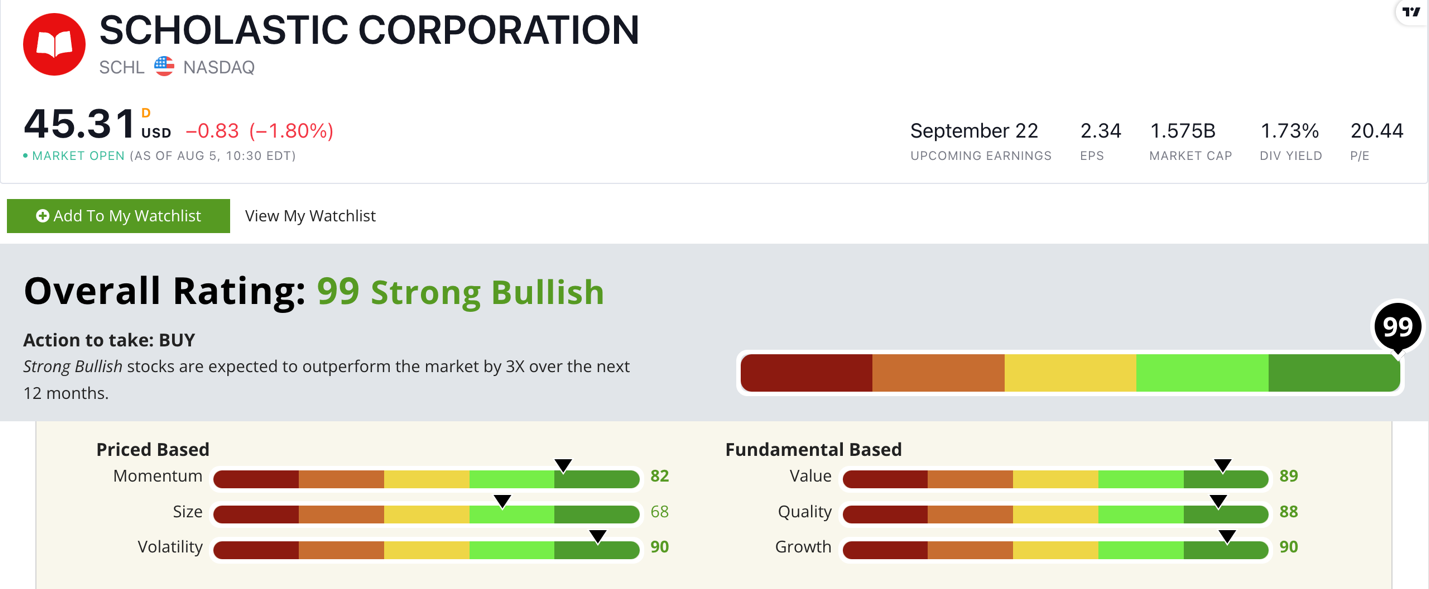Click the 20.44 P/E value
This screenshot has height=589, width=1429.
[1377, 131]
